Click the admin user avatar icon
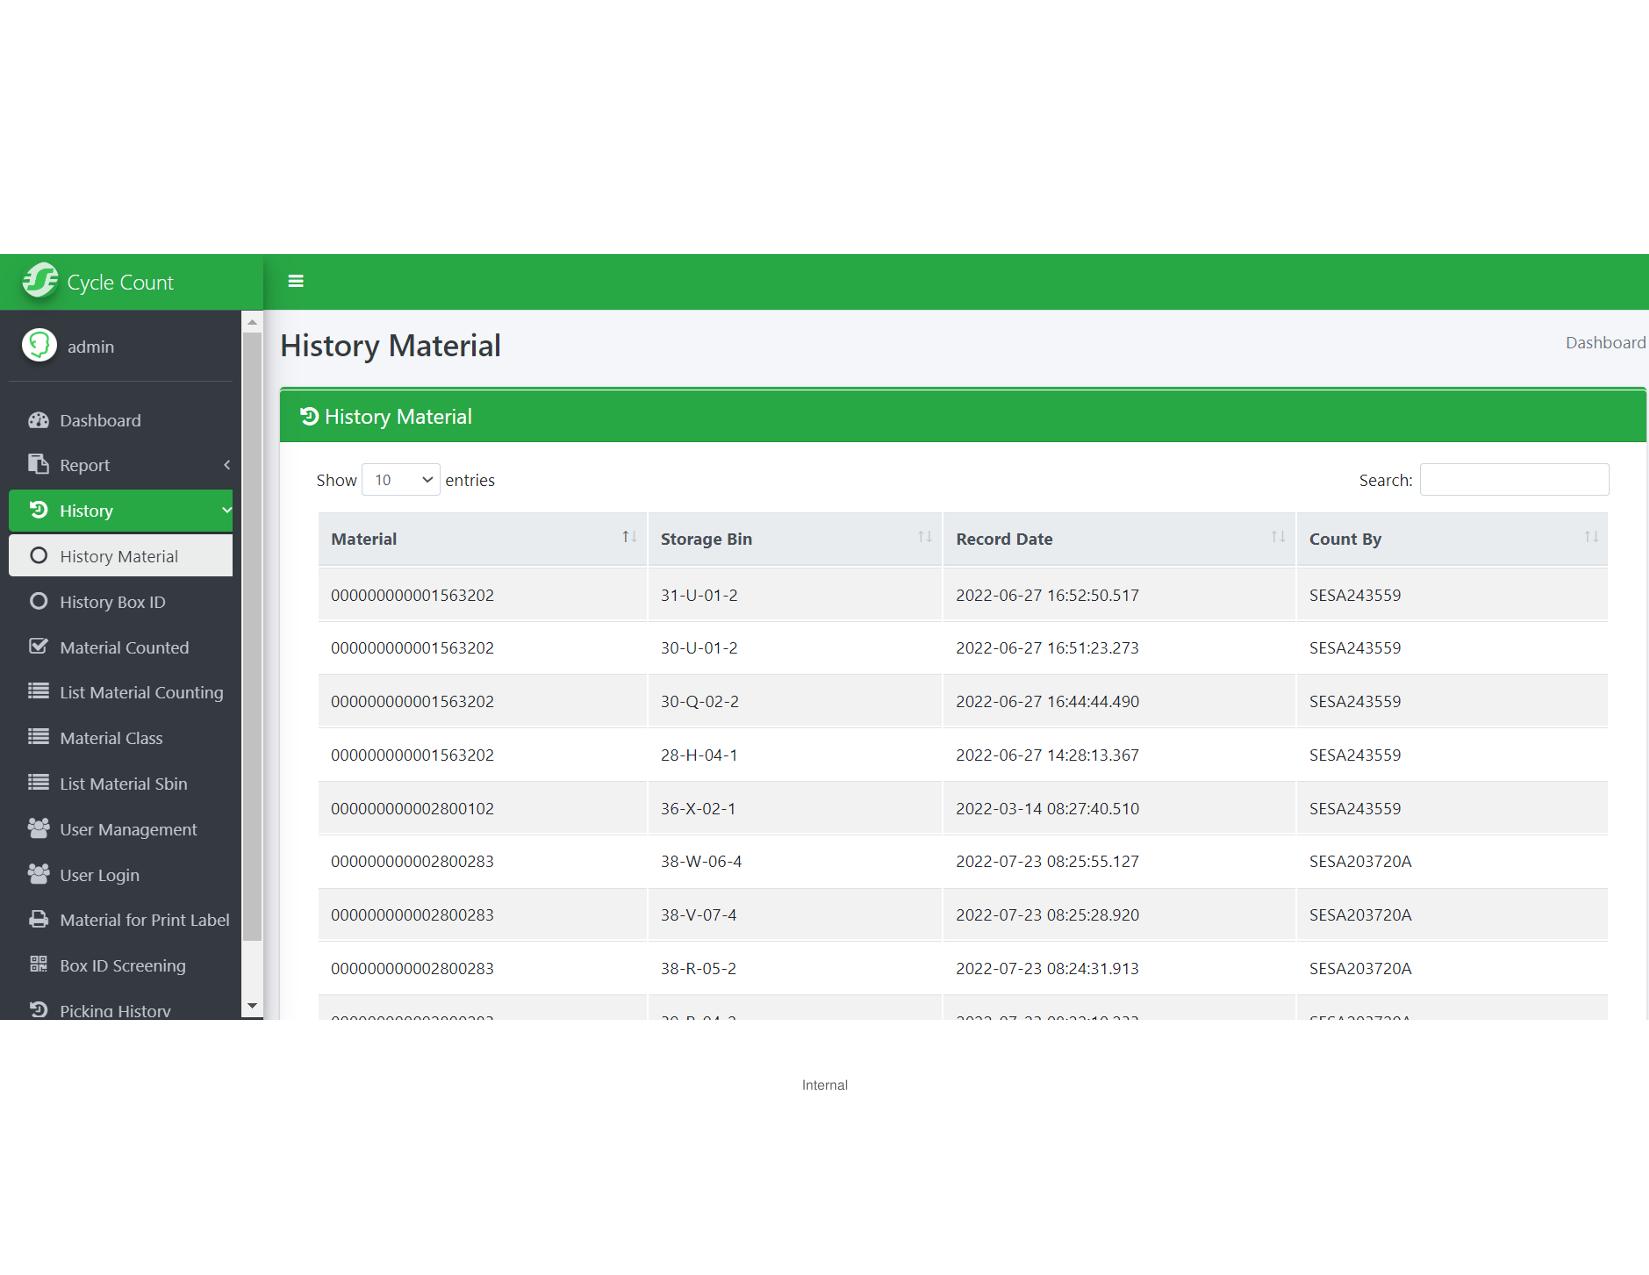This screenshot has height=1275, width=1649. coord(40,346)
